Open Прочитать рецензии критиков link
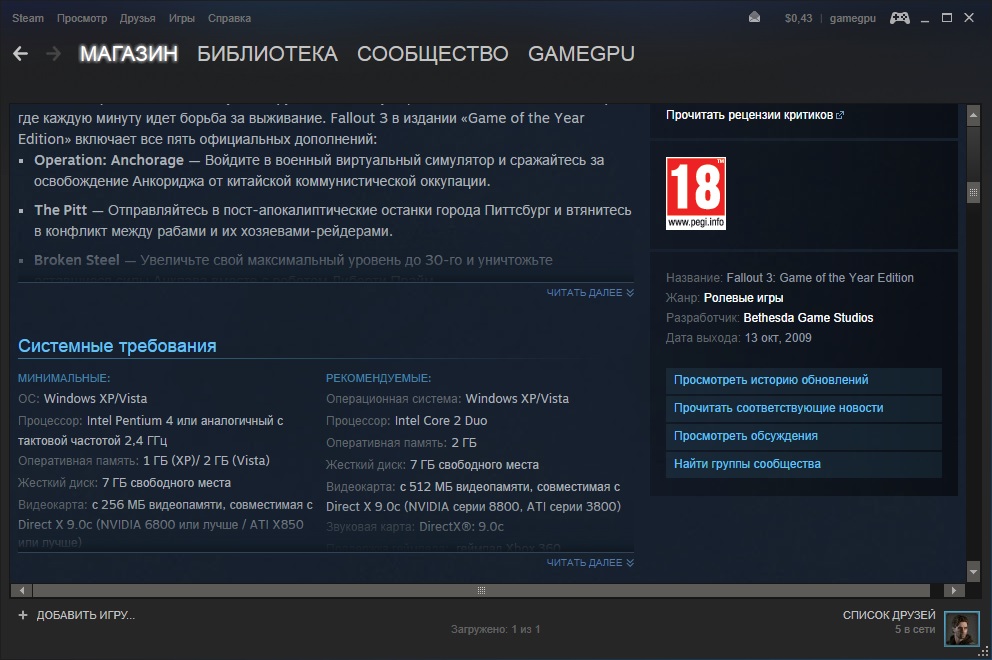This screenshot has height=660, width=992. pyautogui.click(x=754, y=115)
